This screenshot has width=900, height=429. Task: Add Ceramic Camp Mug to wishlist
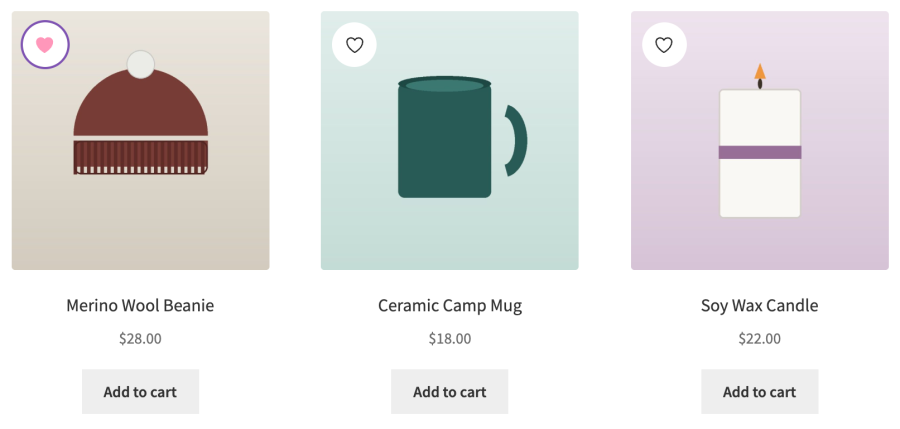pyautogui.click(x=354, y=45)
